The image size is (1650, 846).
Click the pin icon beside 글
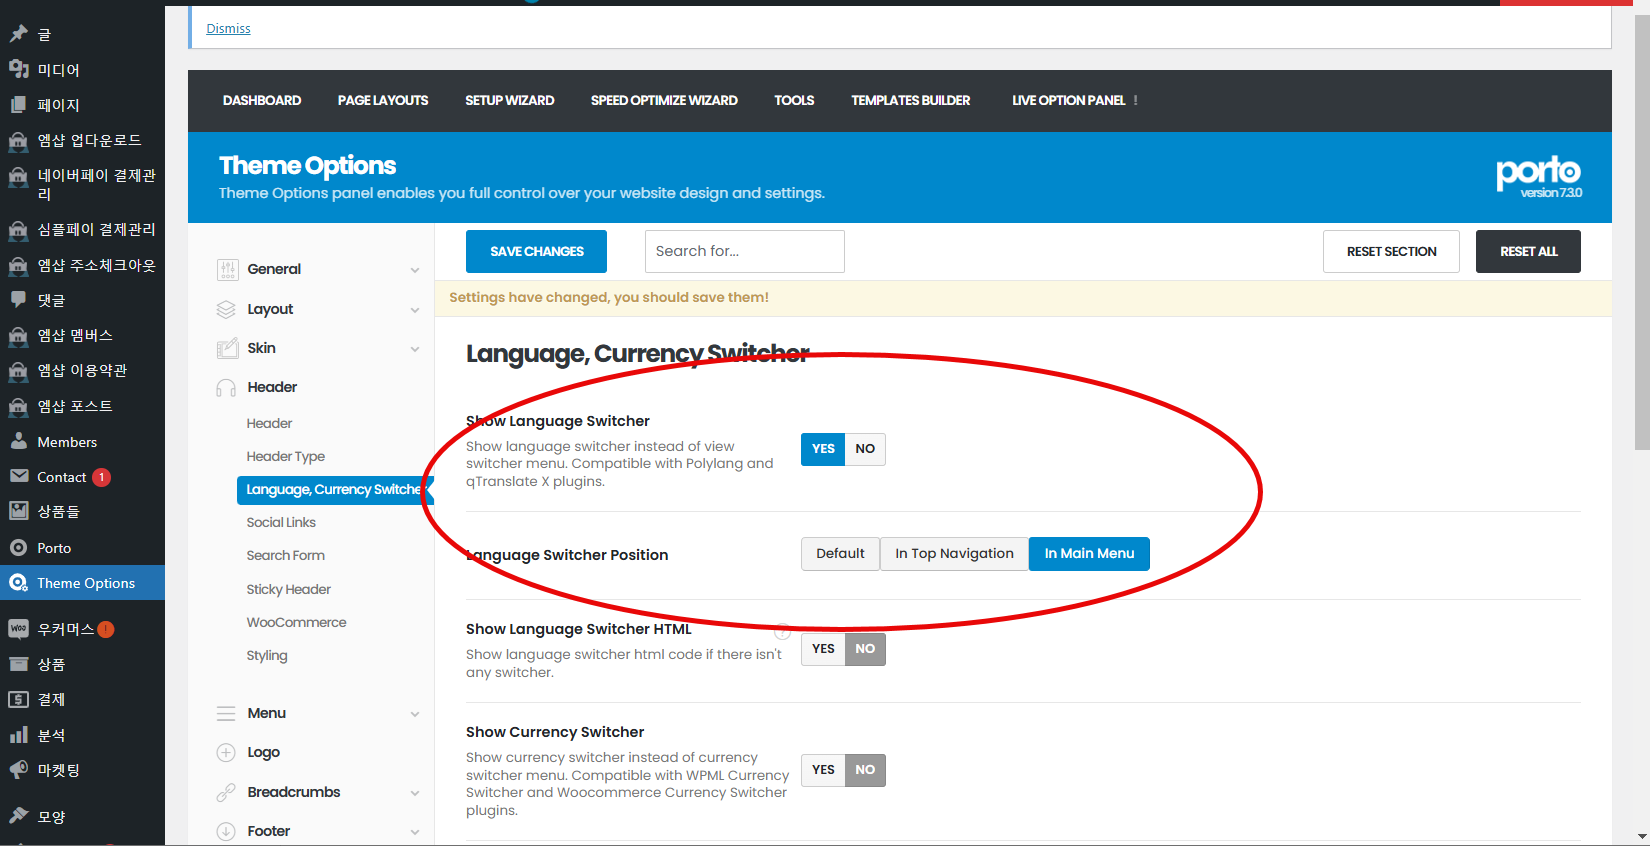coord(18,34)
